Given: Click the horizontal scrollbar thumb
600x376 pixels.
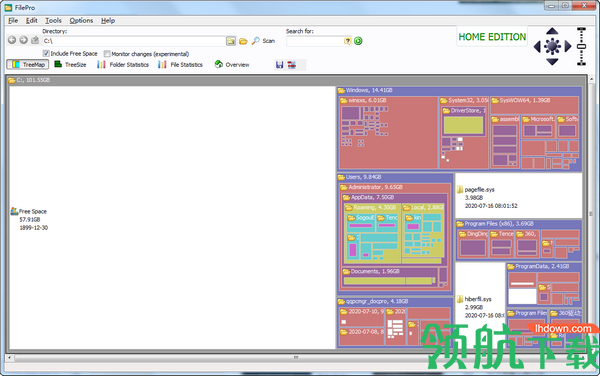Looking at the screenshot, I should click(x=295, y=358).
